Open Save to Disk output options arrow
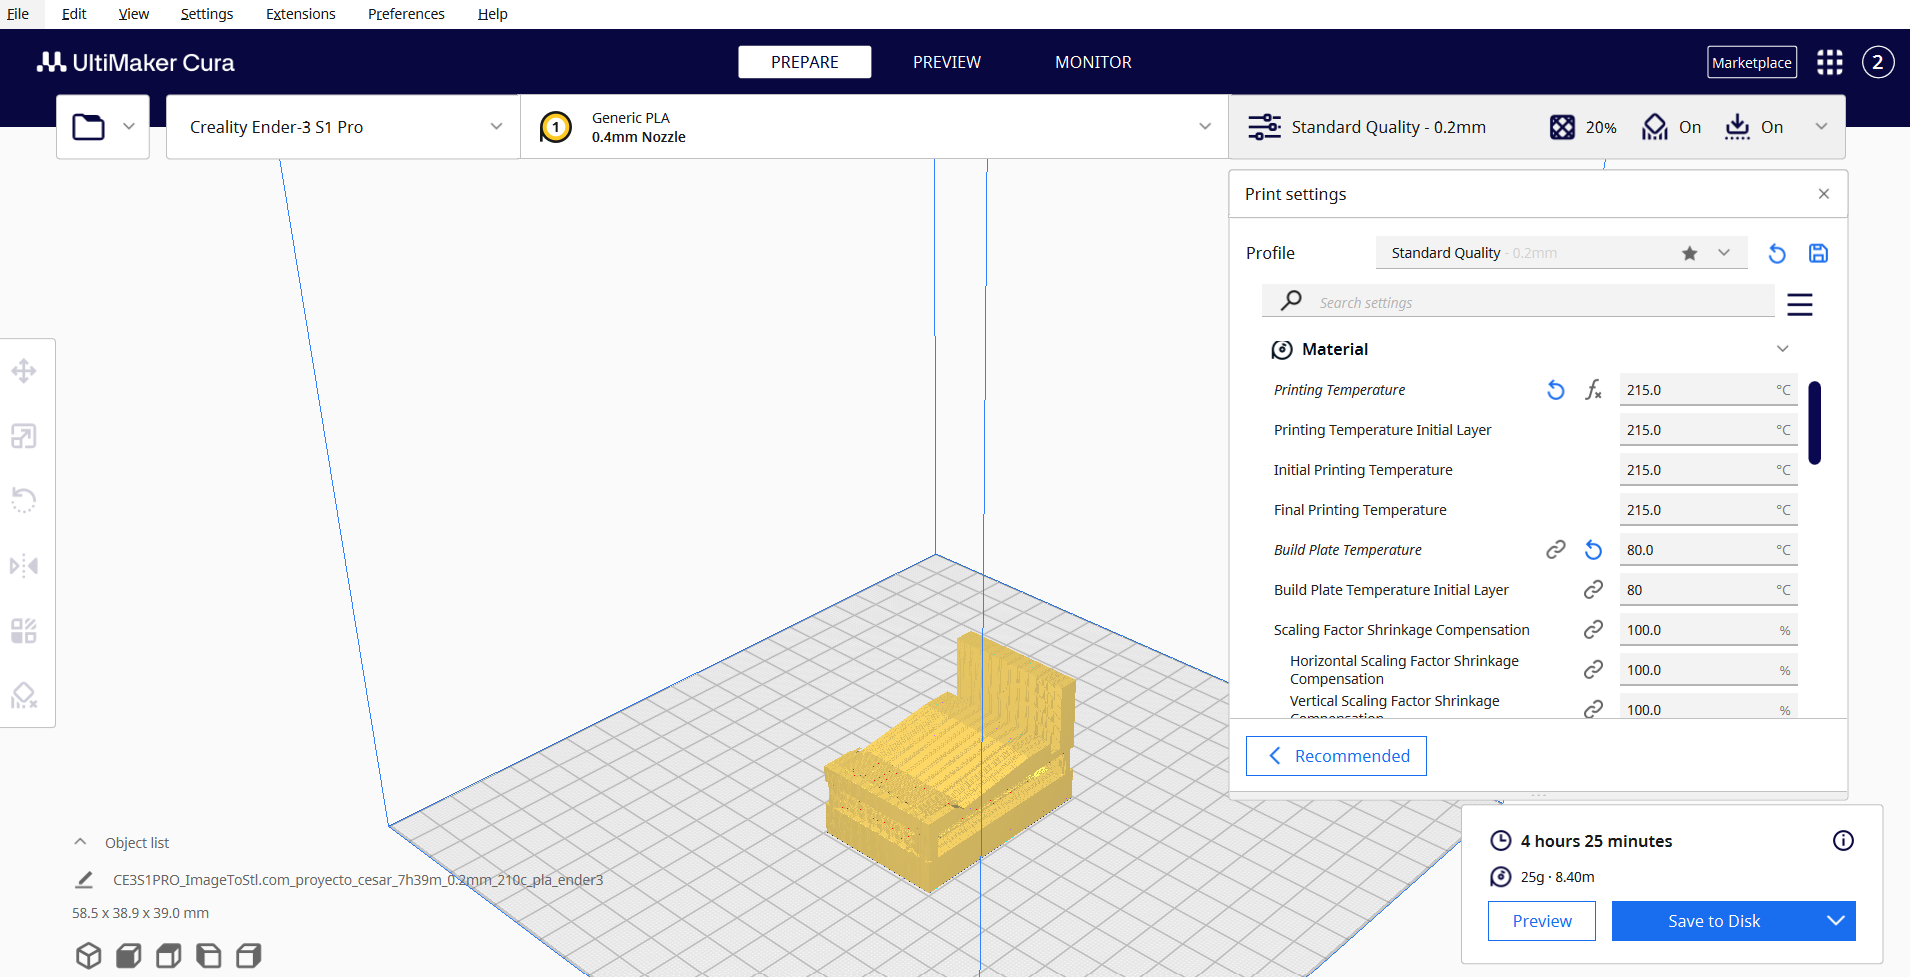 click(x=1836, y=921)
